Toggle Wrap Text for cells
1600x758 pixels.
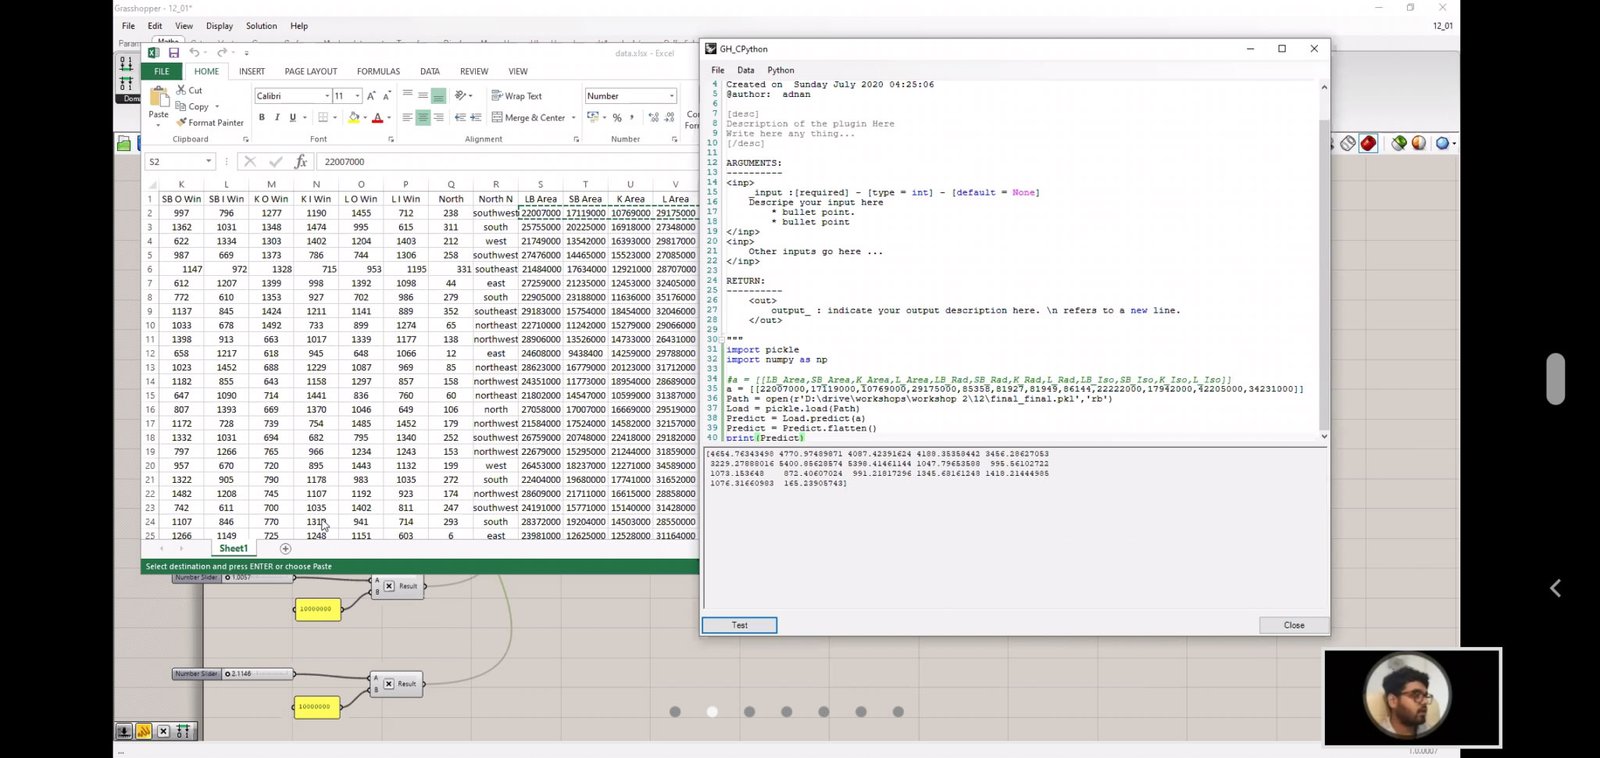coord(516,96)
